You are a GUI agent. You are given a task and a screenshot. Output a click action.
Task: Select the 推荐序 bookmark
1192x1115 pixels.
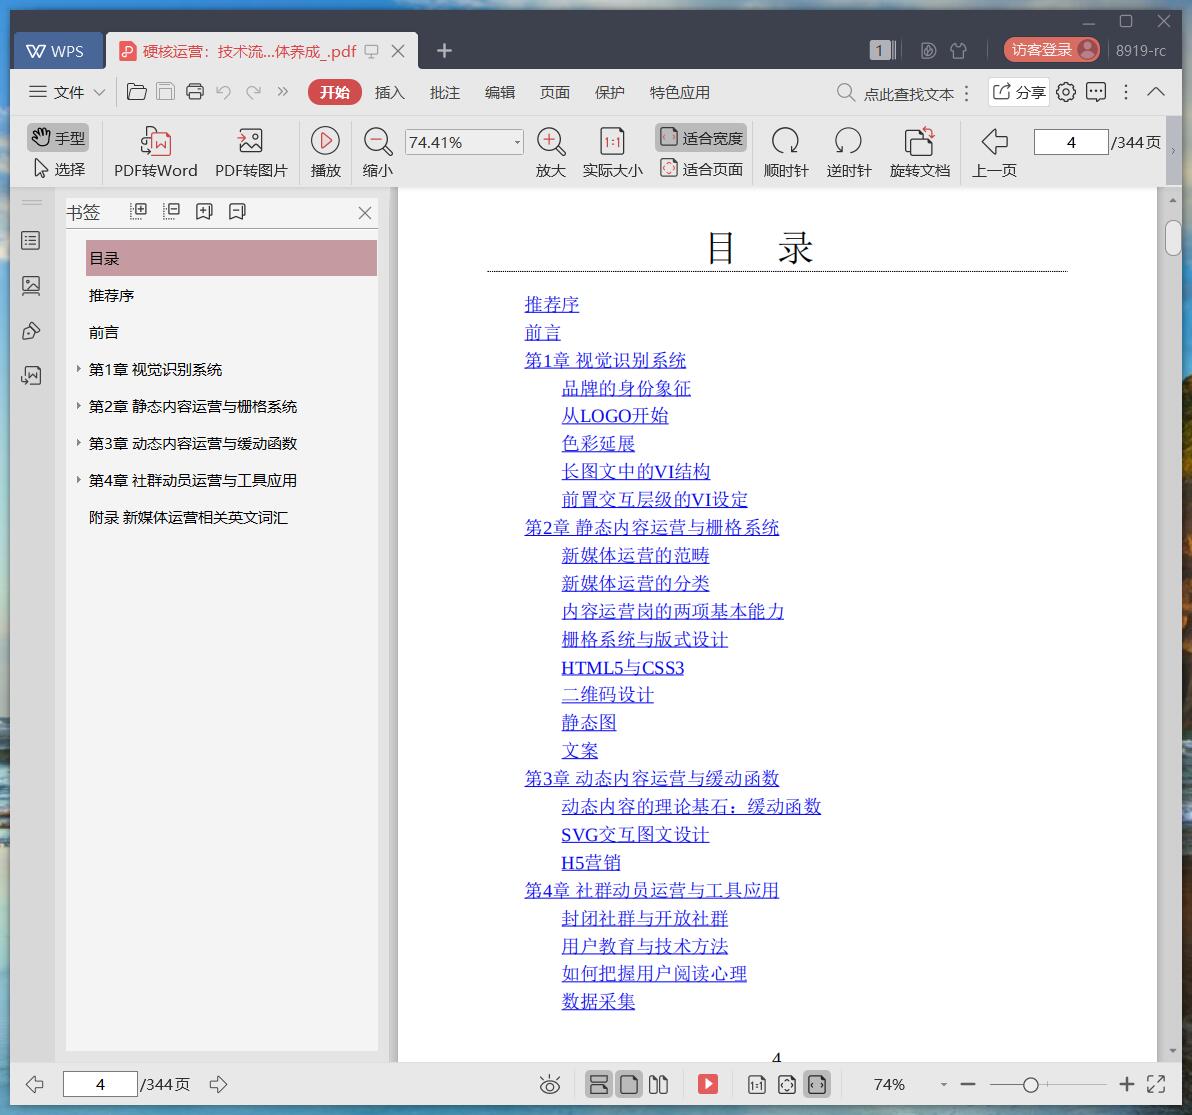click(111, 295)
